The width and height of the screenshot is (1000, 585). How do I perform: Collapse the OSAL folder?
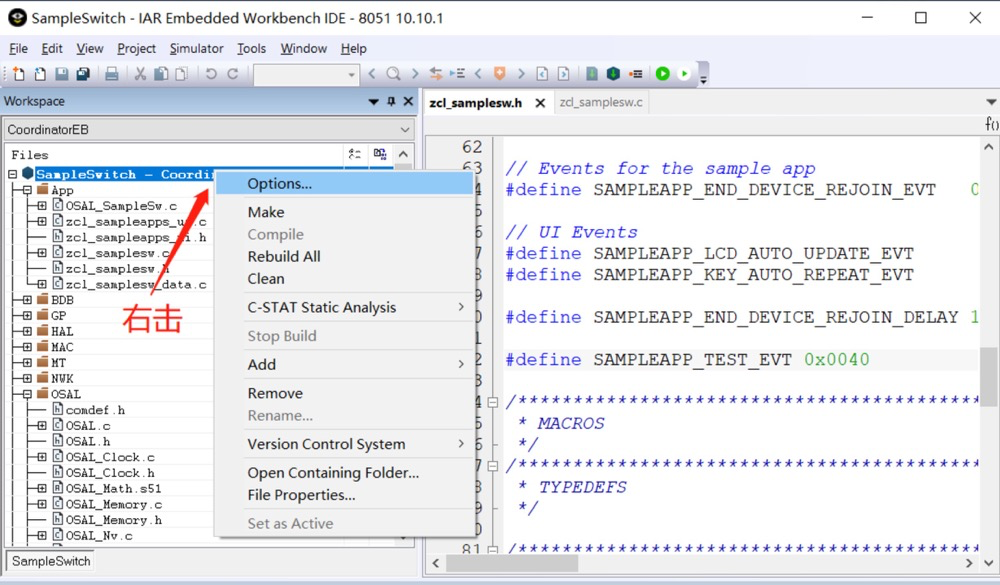pos(27,394)
